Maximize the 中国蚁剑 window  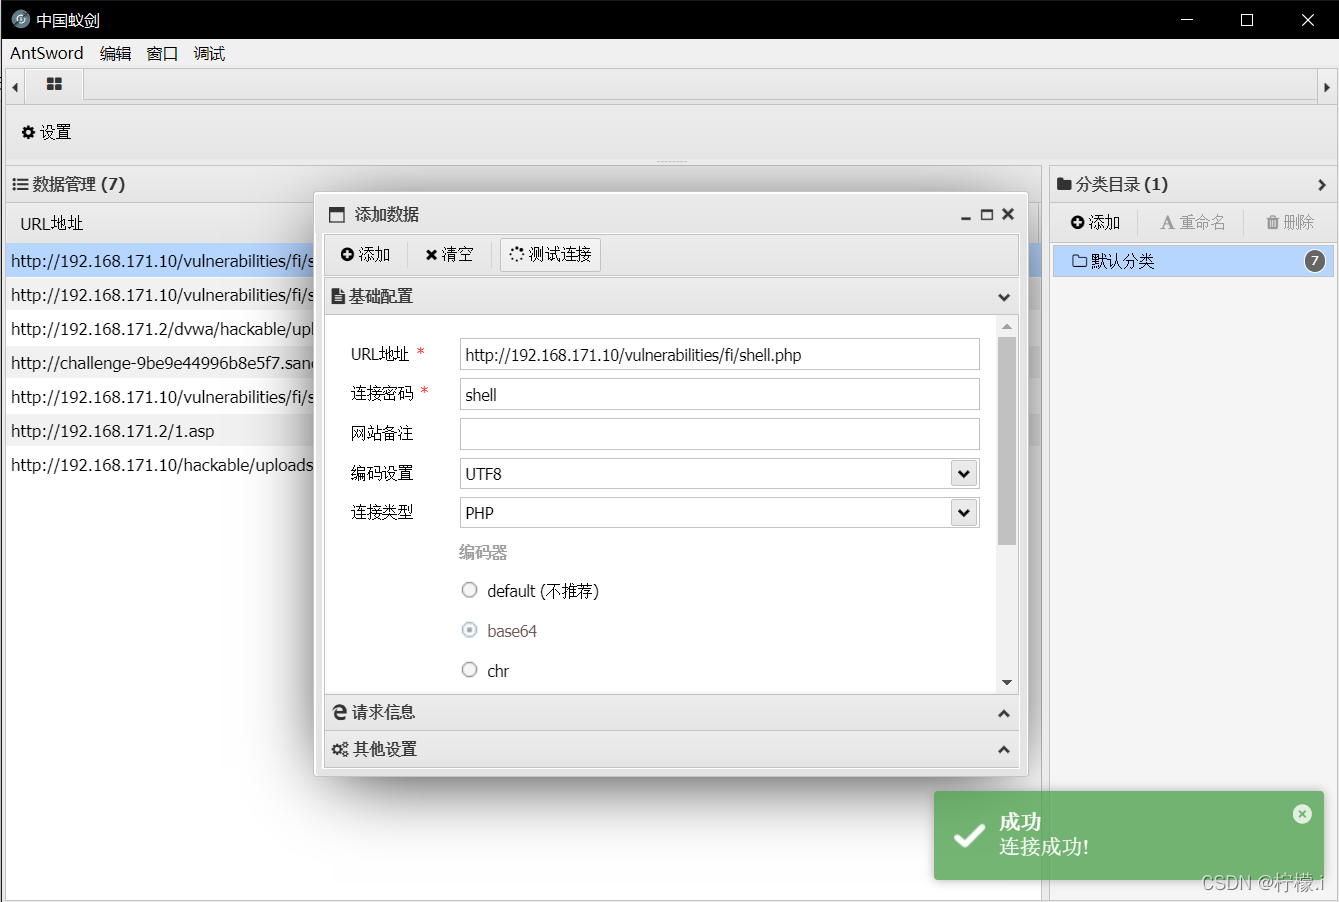1247,20
